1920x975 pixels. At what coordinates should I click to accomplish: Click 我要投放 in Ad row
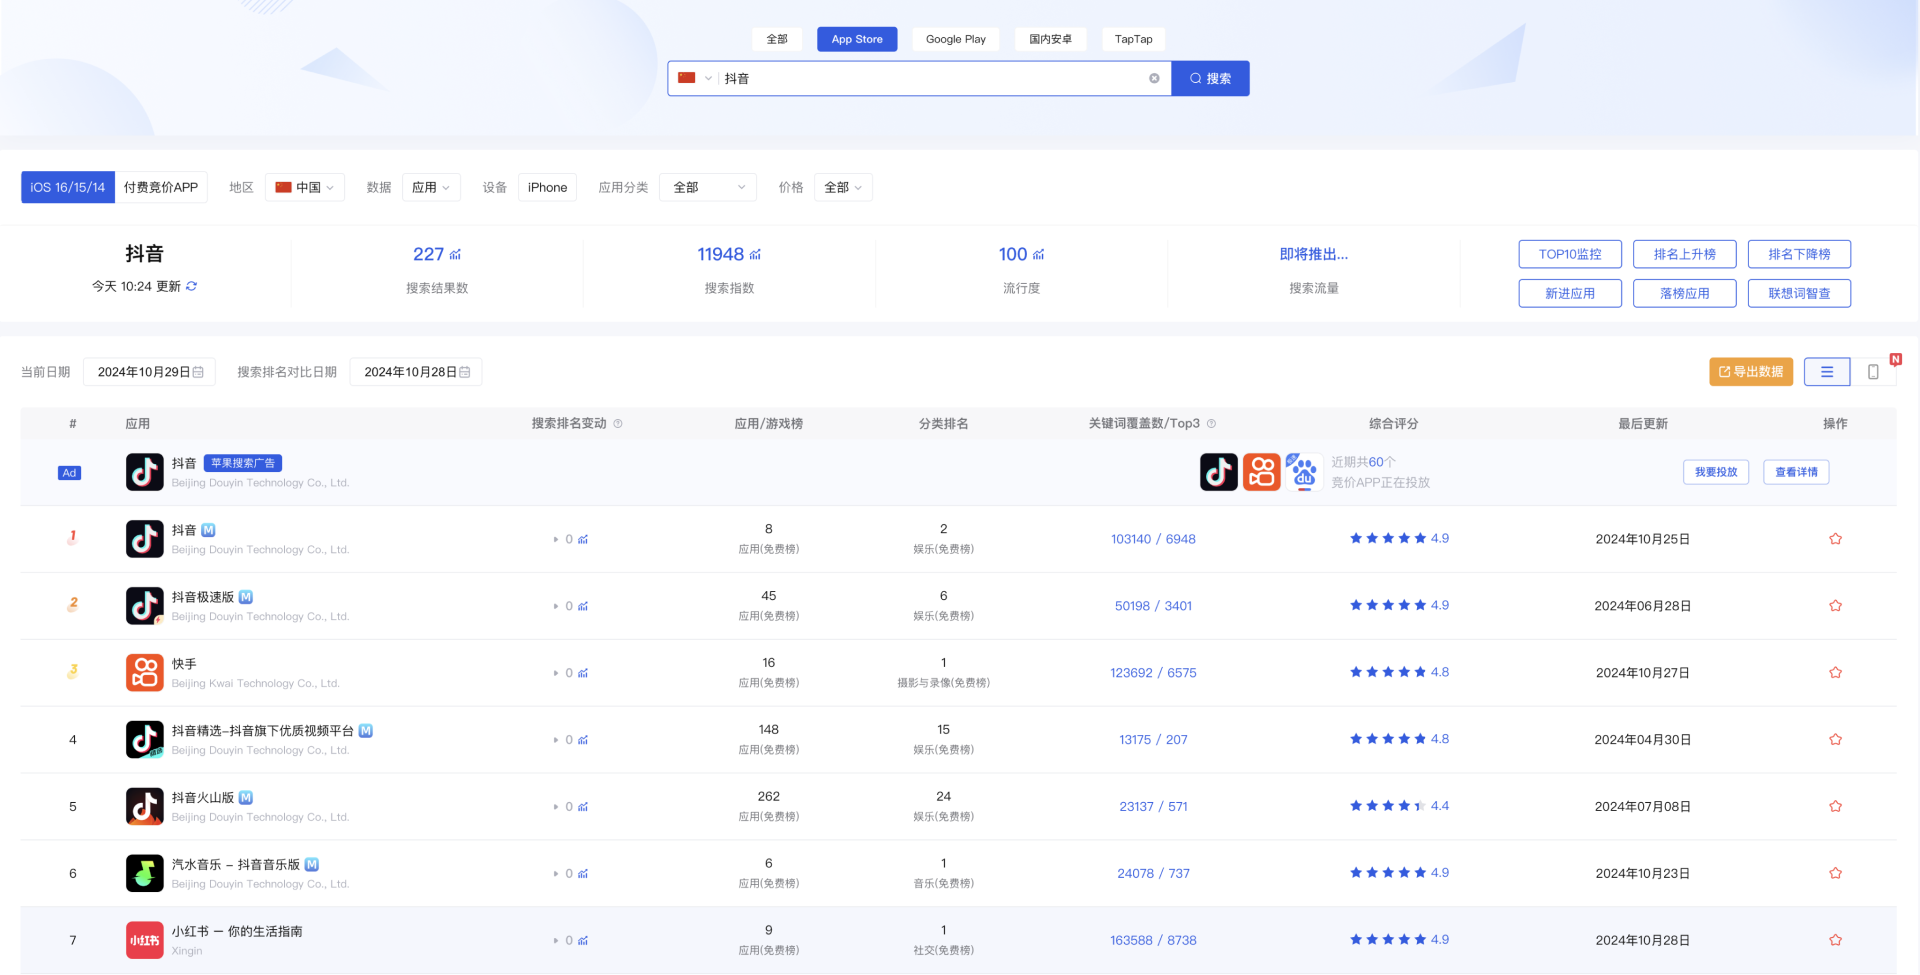click(x=1716, y=472)
